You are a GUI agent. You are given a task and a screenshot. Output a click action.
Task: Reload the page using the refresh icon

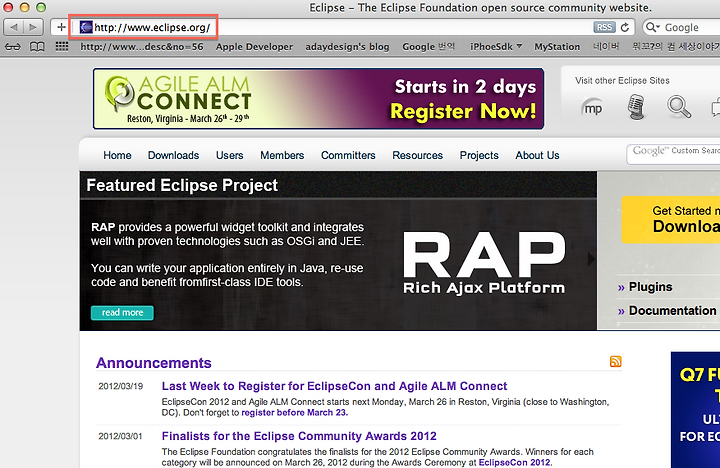tap(624, 28)
